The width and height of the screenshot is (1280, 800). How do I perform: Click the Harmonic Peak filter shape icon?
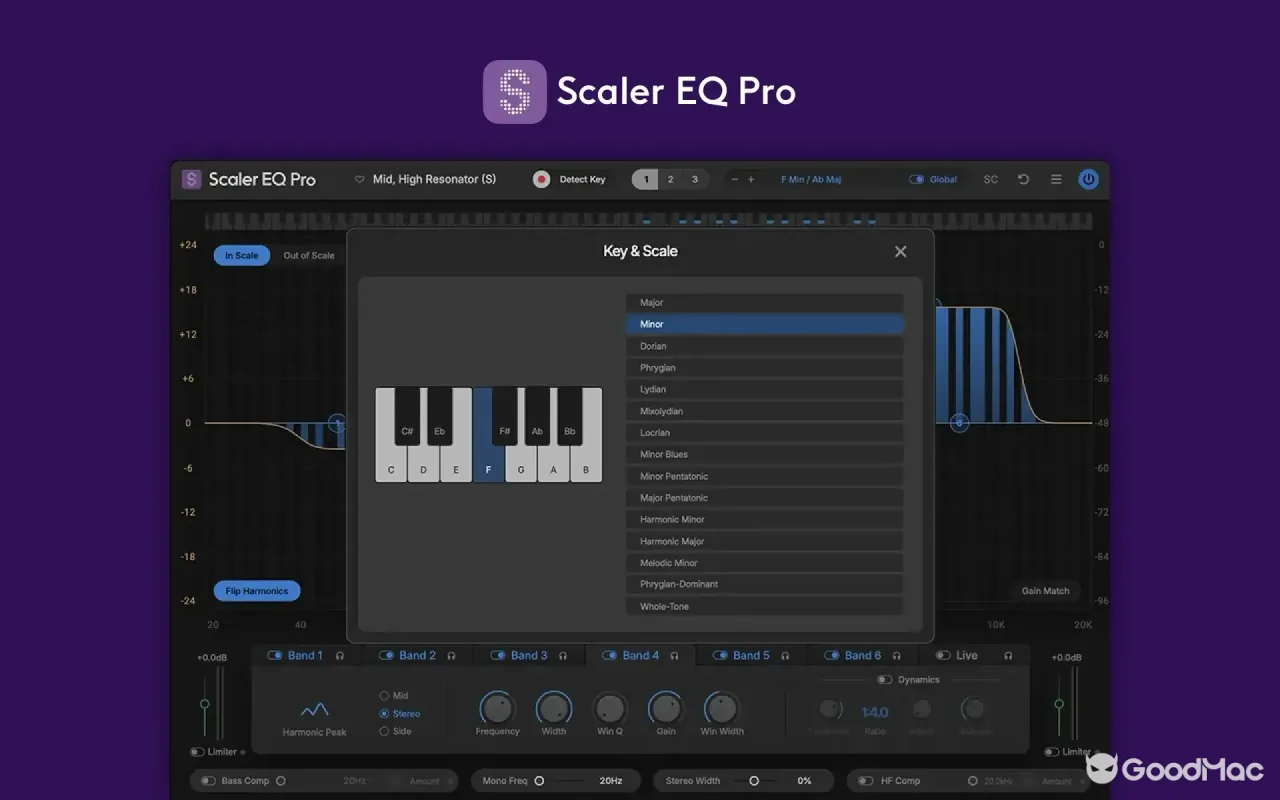pyautogui.click(x=314, y=710)
